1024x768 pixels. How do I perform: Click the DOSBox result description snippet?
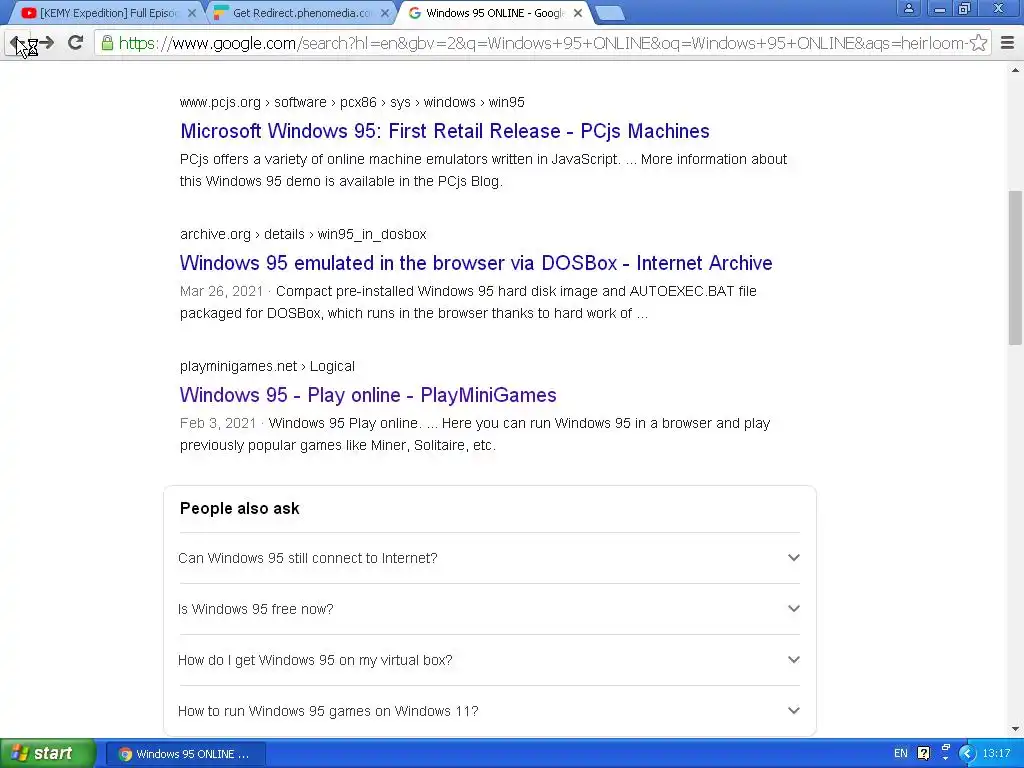tap(468, 302)
